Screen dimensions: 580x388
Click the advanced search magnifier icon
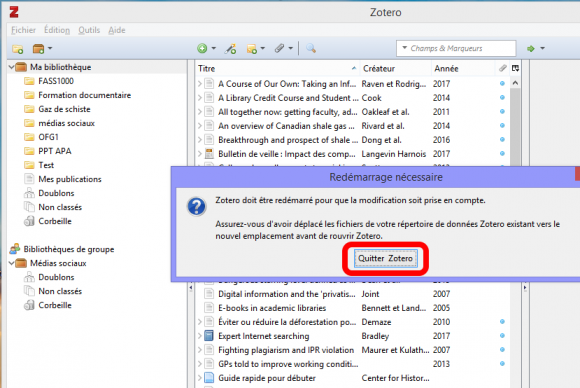tap(311, 48)
